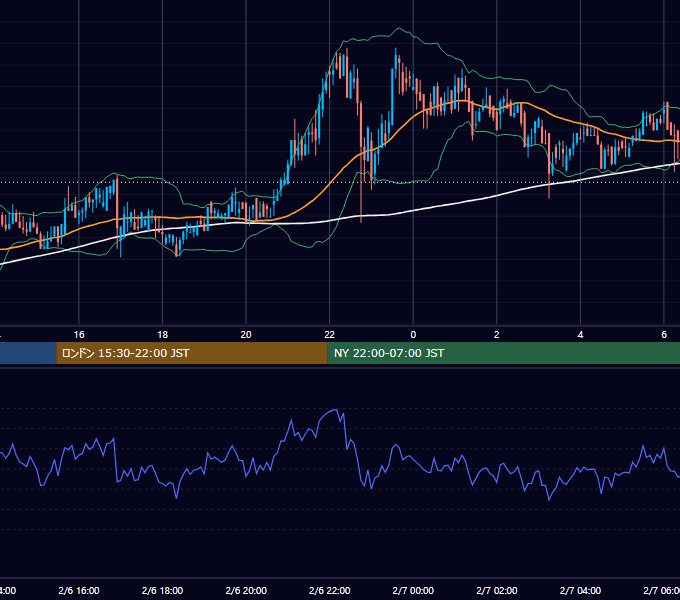The width and height of the screenshot is (680, 600).
Task: Click the hour label 18 on price chart axis
Action: tap(162, 335)
